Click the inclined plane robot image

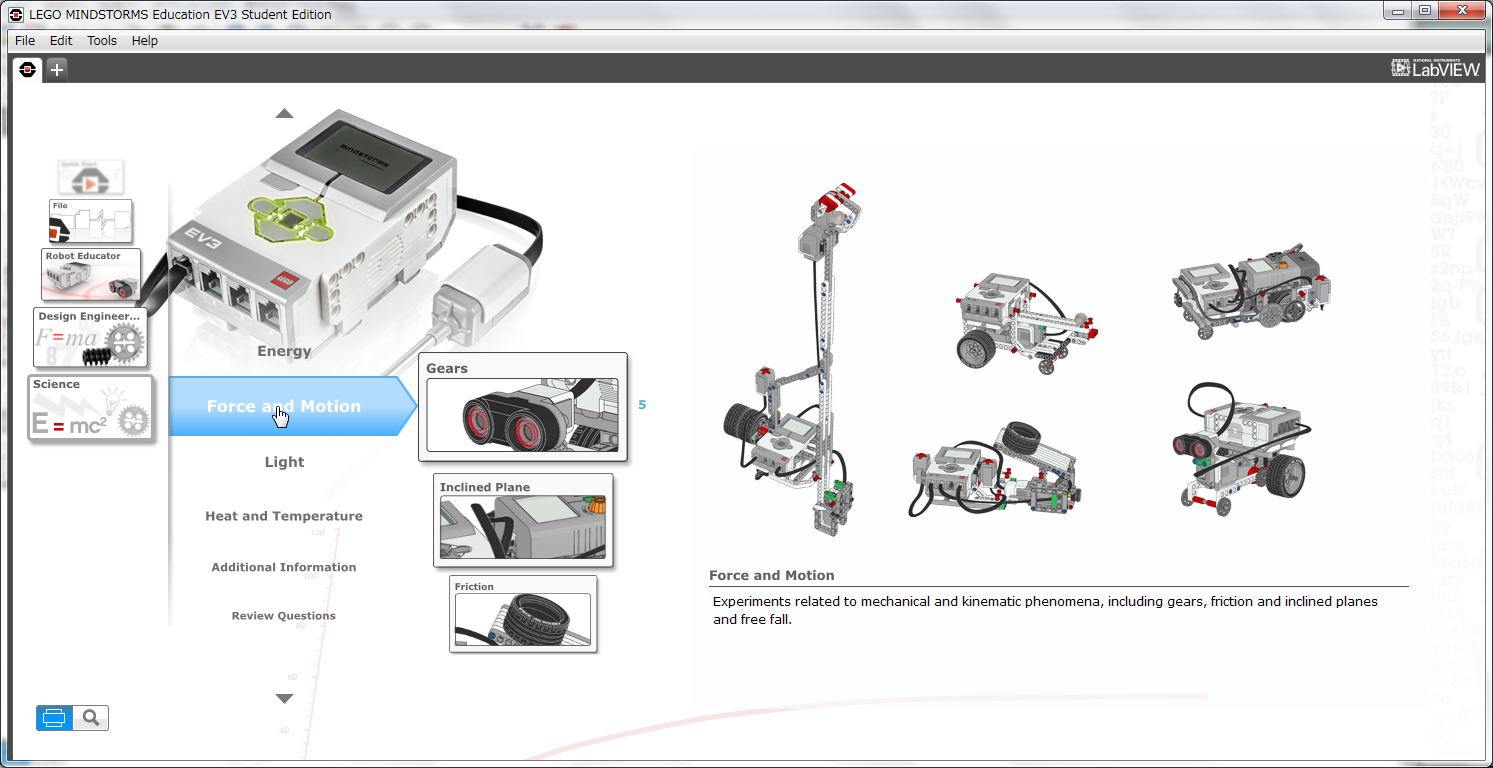[997, 470]
